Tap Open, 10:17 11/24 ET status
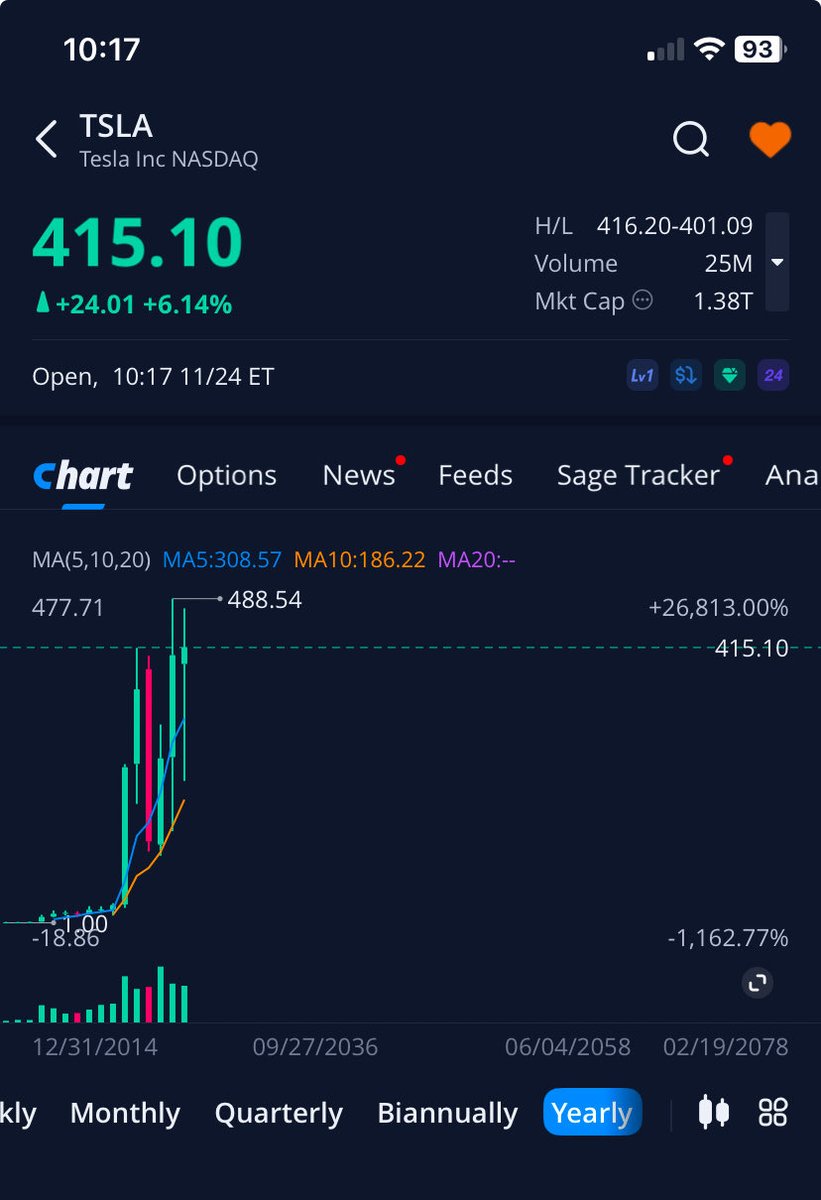 (153, 377)
